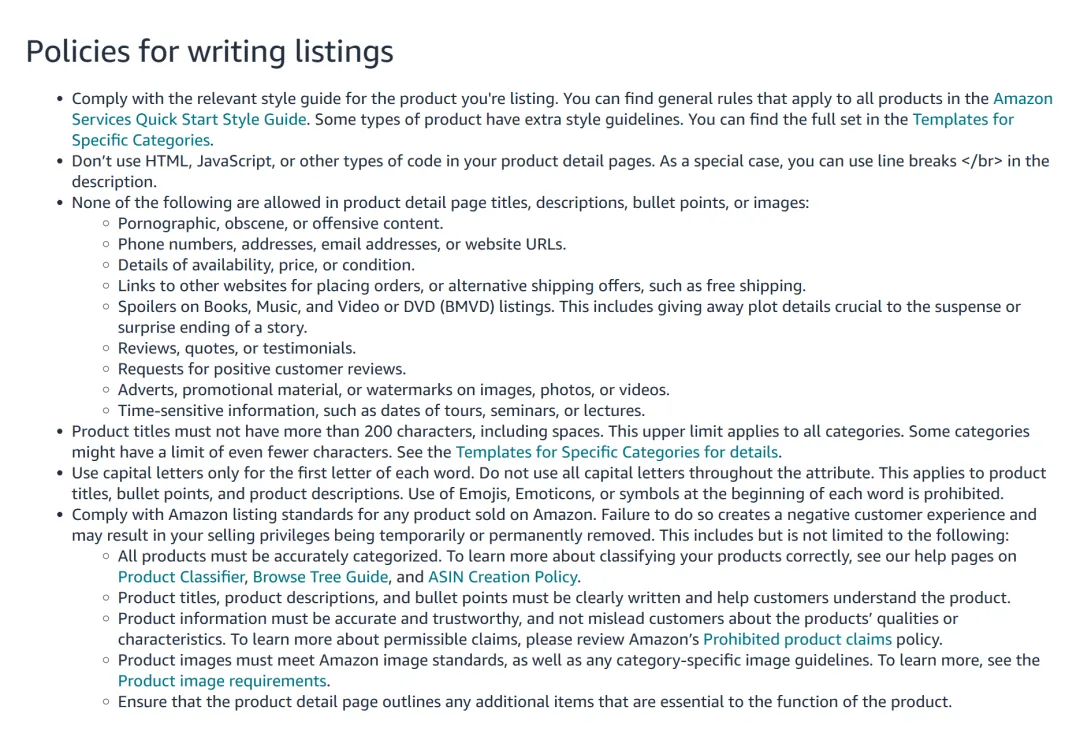Click the Details of availability, price, or condition item
This screenshot has height=736, width=1080.
[266, 264]
